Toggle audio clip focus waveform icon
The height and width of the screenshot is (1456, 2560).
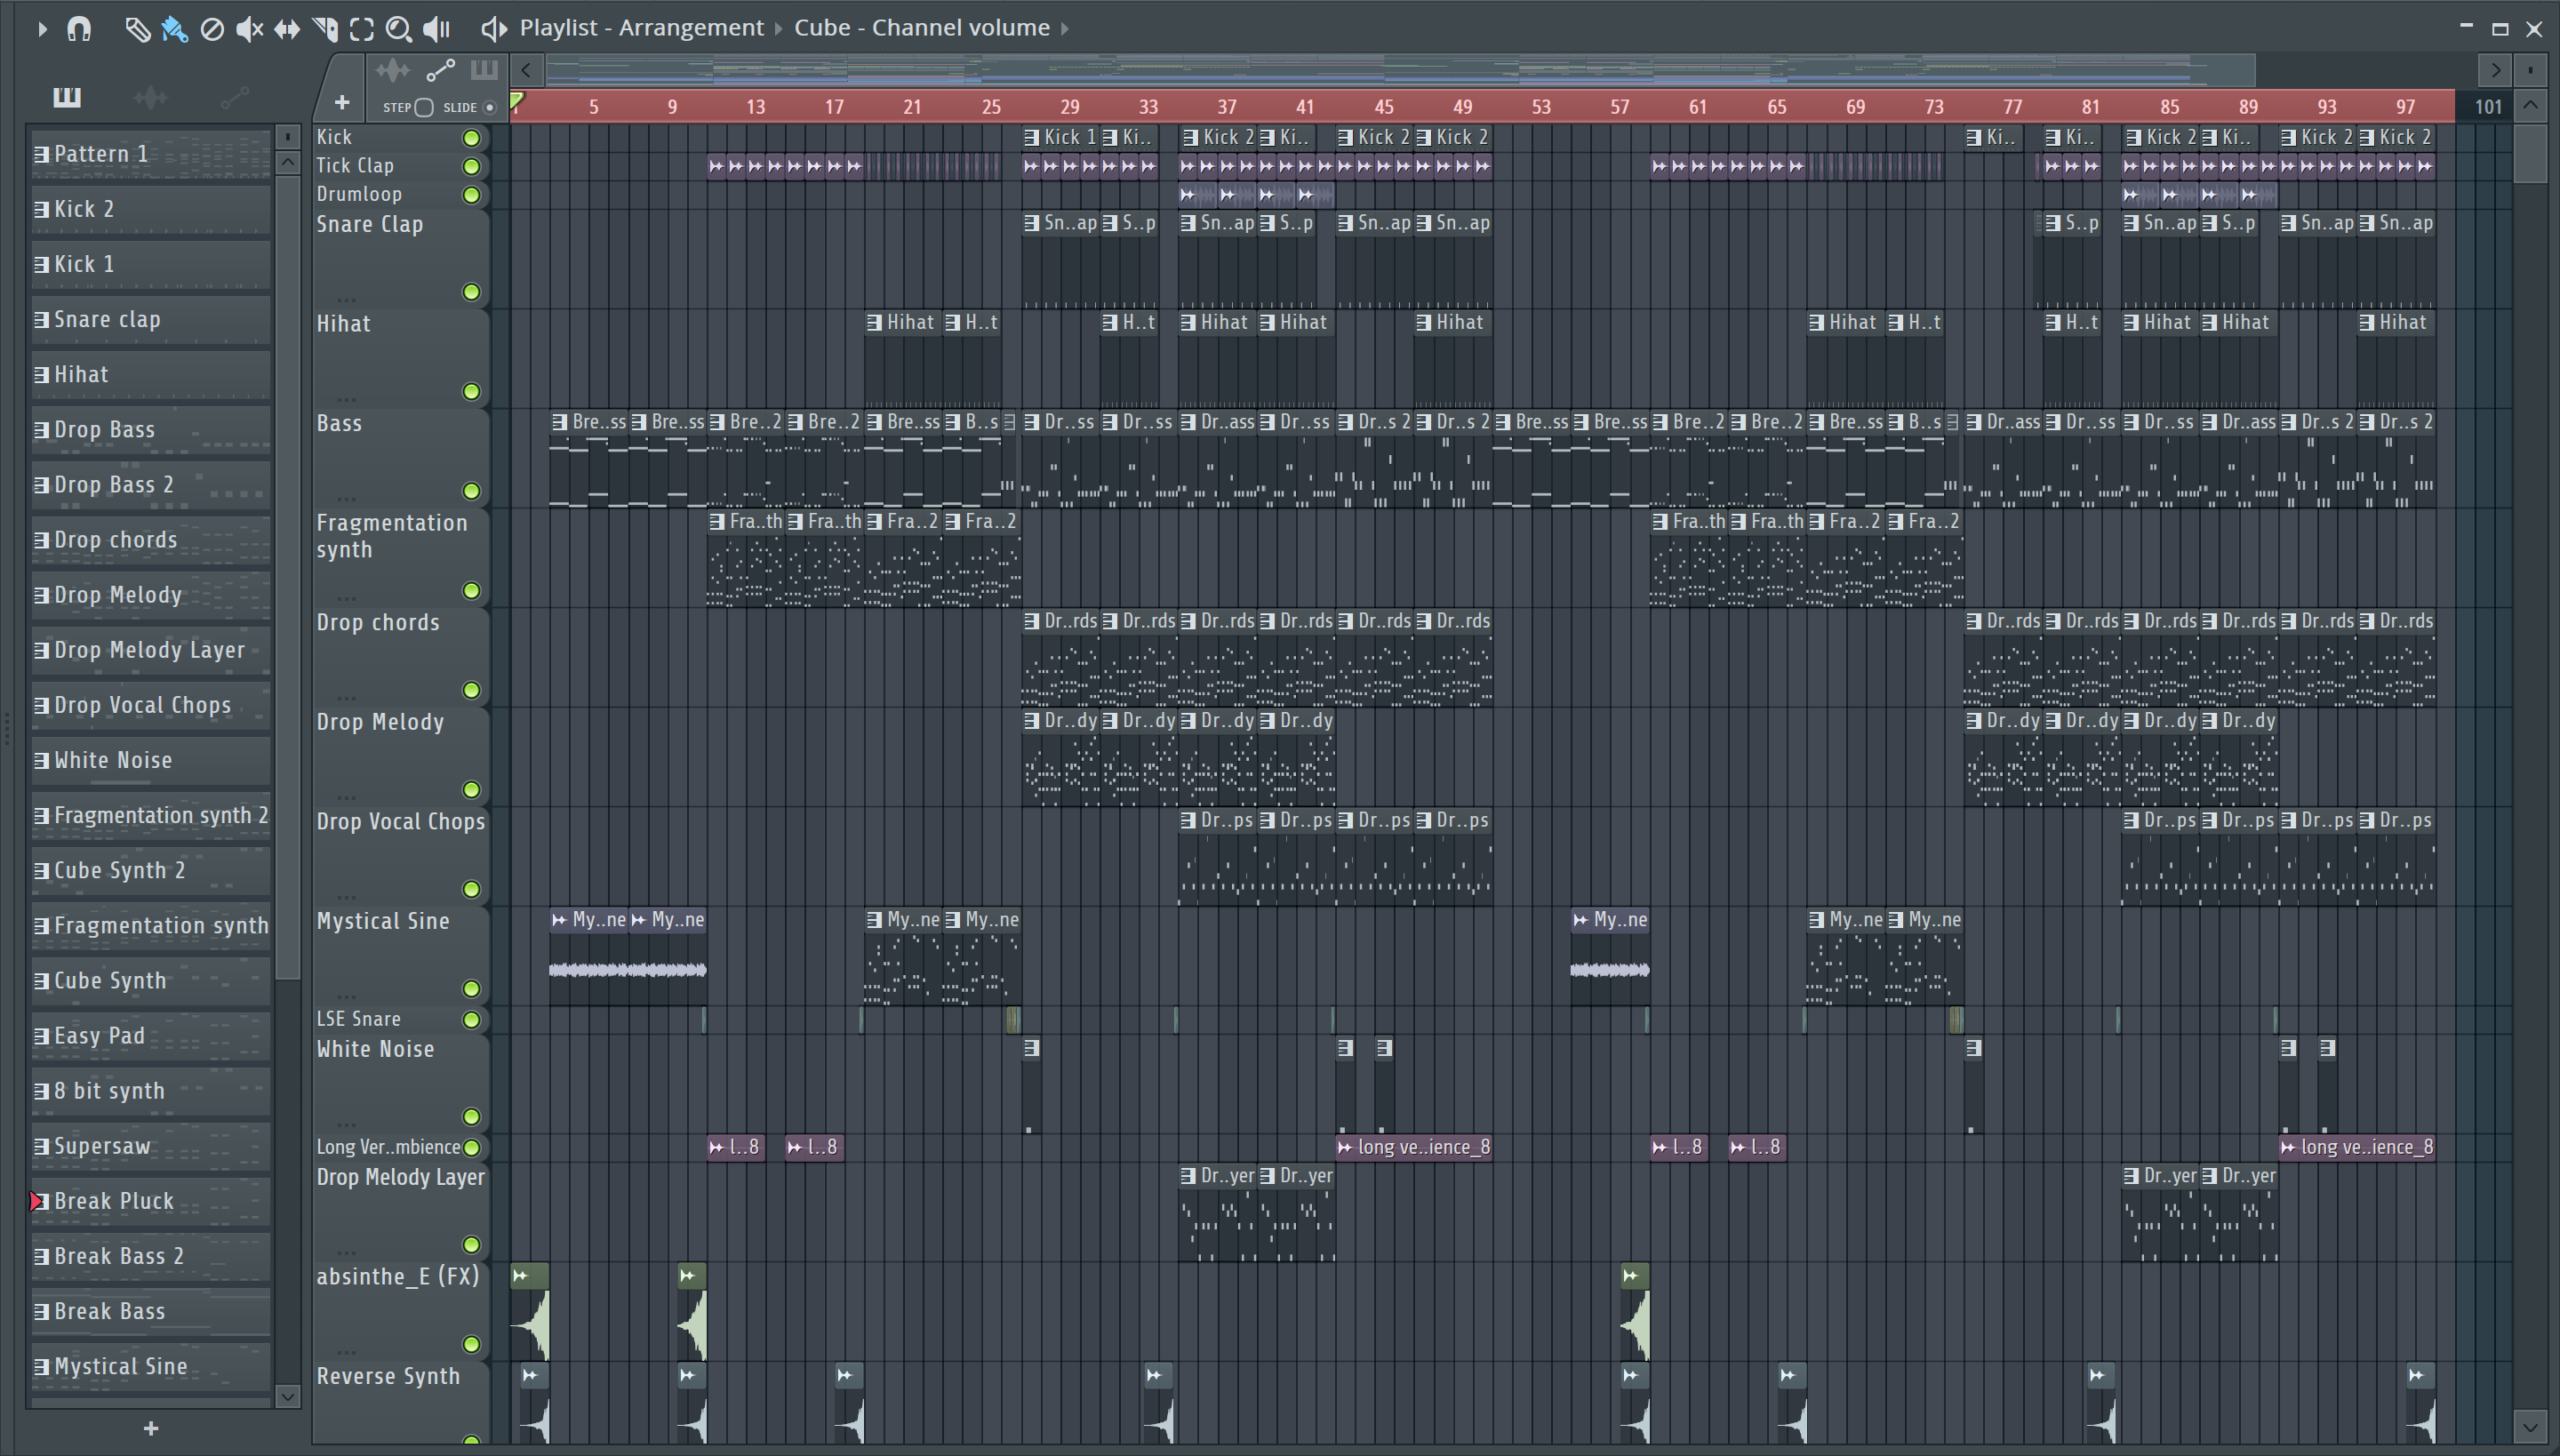(392, 70)
